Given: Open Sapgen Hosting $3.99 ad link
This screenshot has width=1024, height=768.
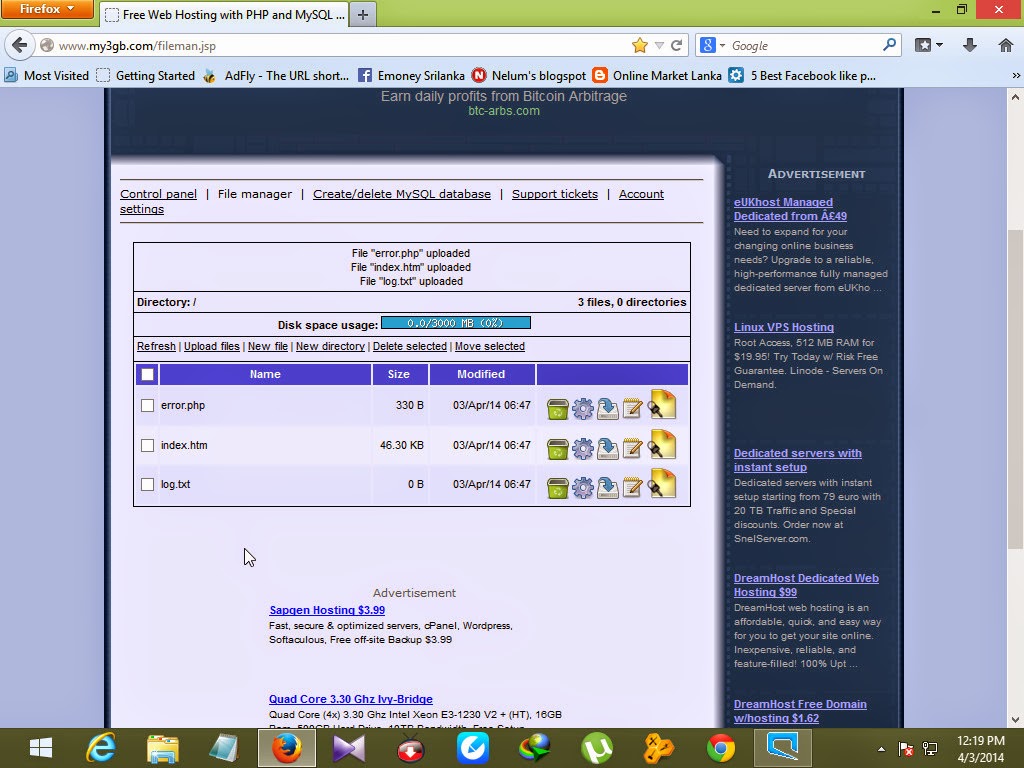Looking at the screenshot, I should 327,610.
